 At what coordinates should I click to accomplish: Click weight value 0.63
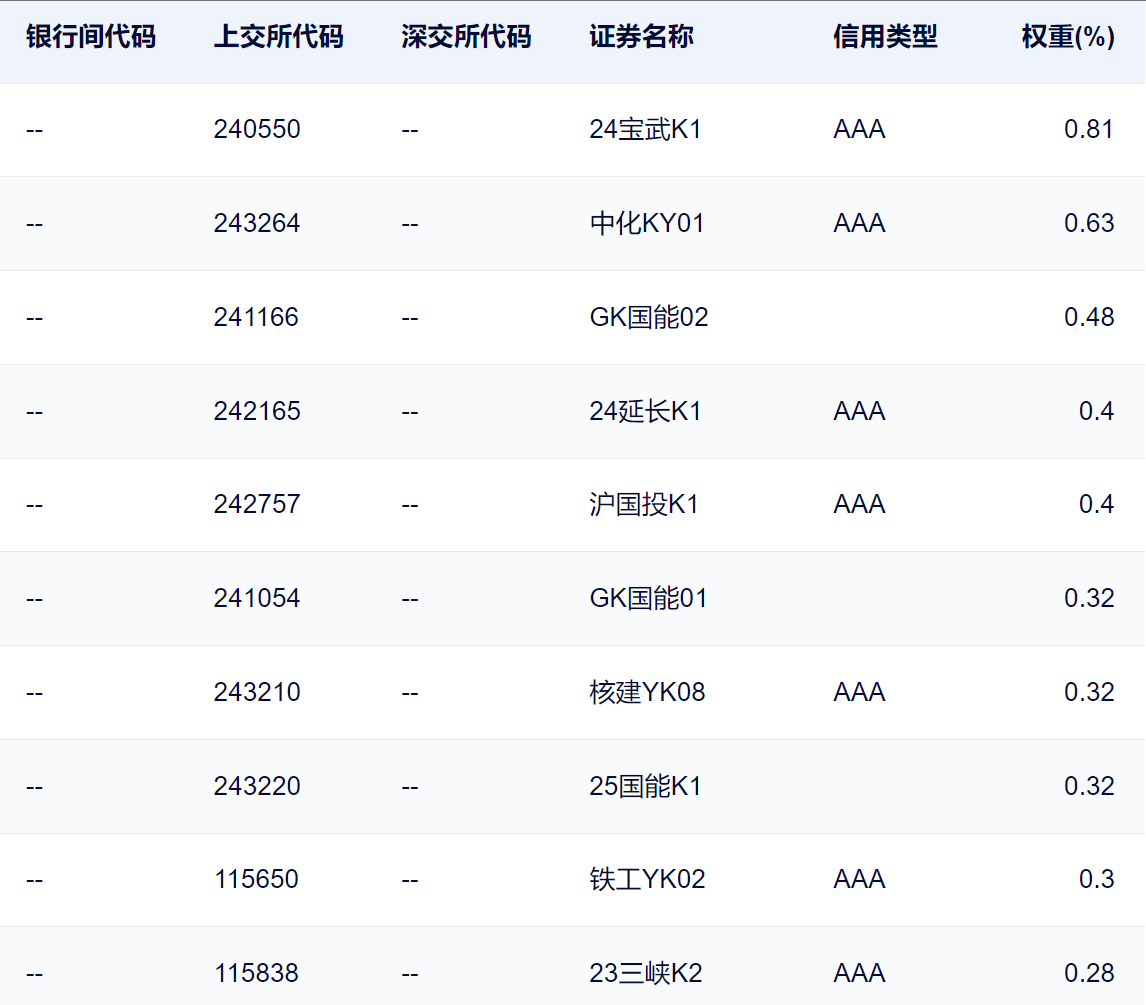pyautogui.click(x=1089, y=223)
